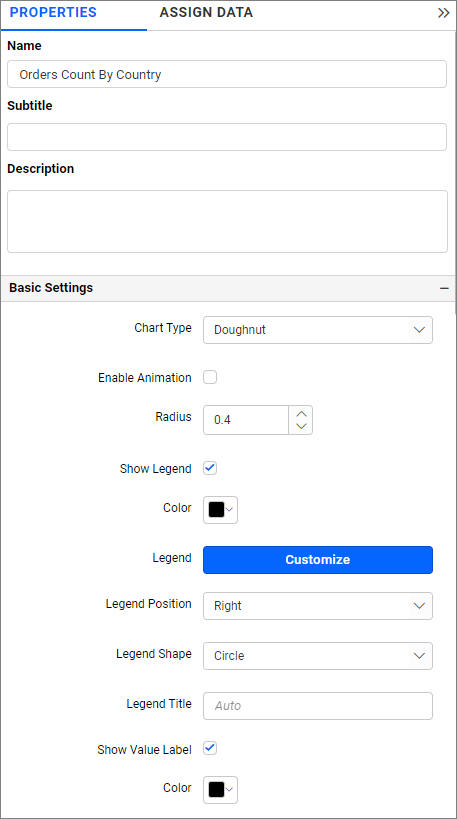Image resolution: width=457 pixels, height=819 pixels.
Task: Open the Legend Position dropdown
Action: coord(318,606)
